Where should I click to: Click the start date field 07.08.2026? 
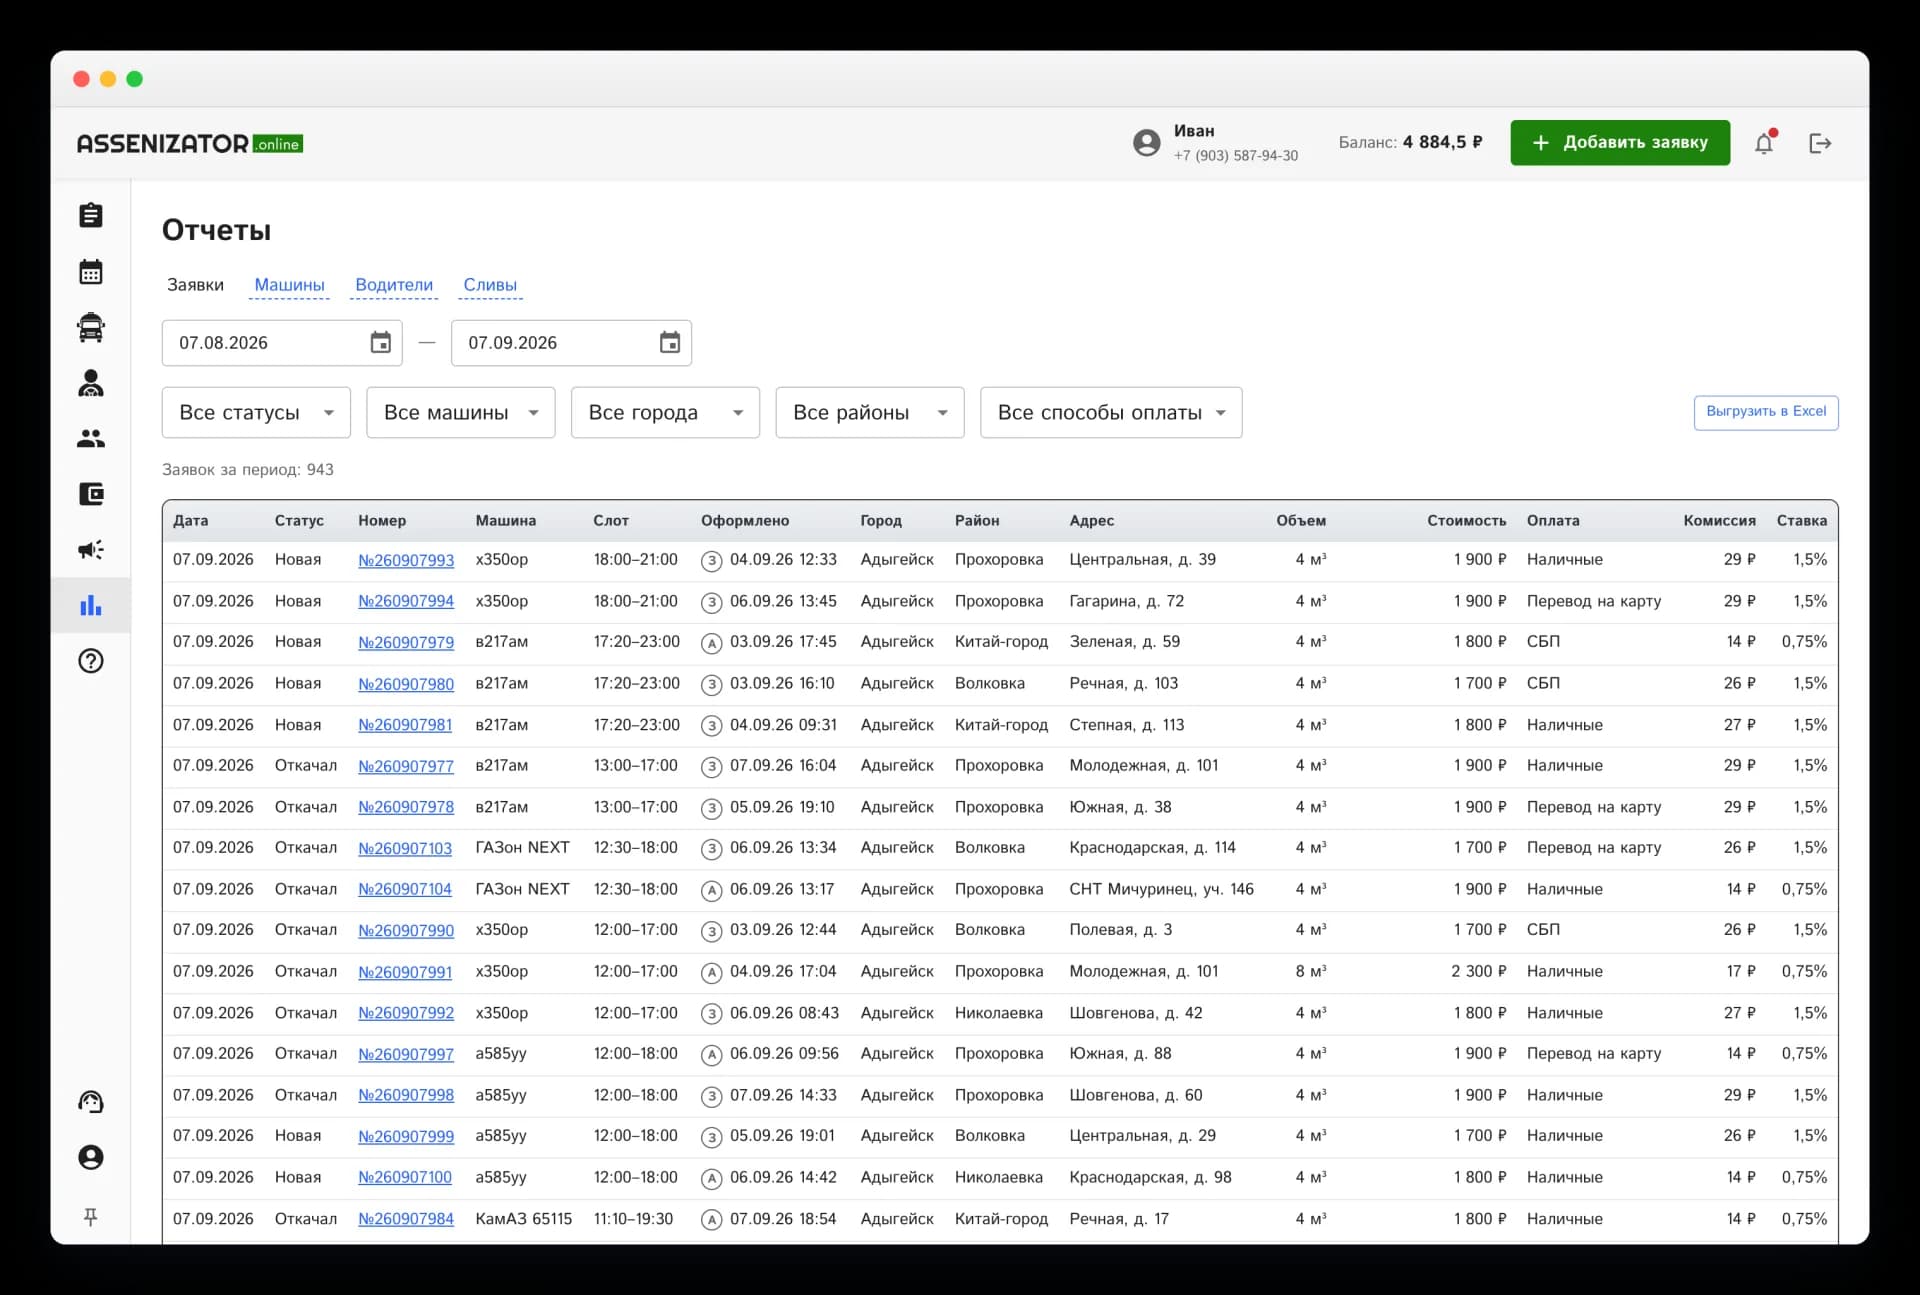pyautogui.click(x=282, y=343)
